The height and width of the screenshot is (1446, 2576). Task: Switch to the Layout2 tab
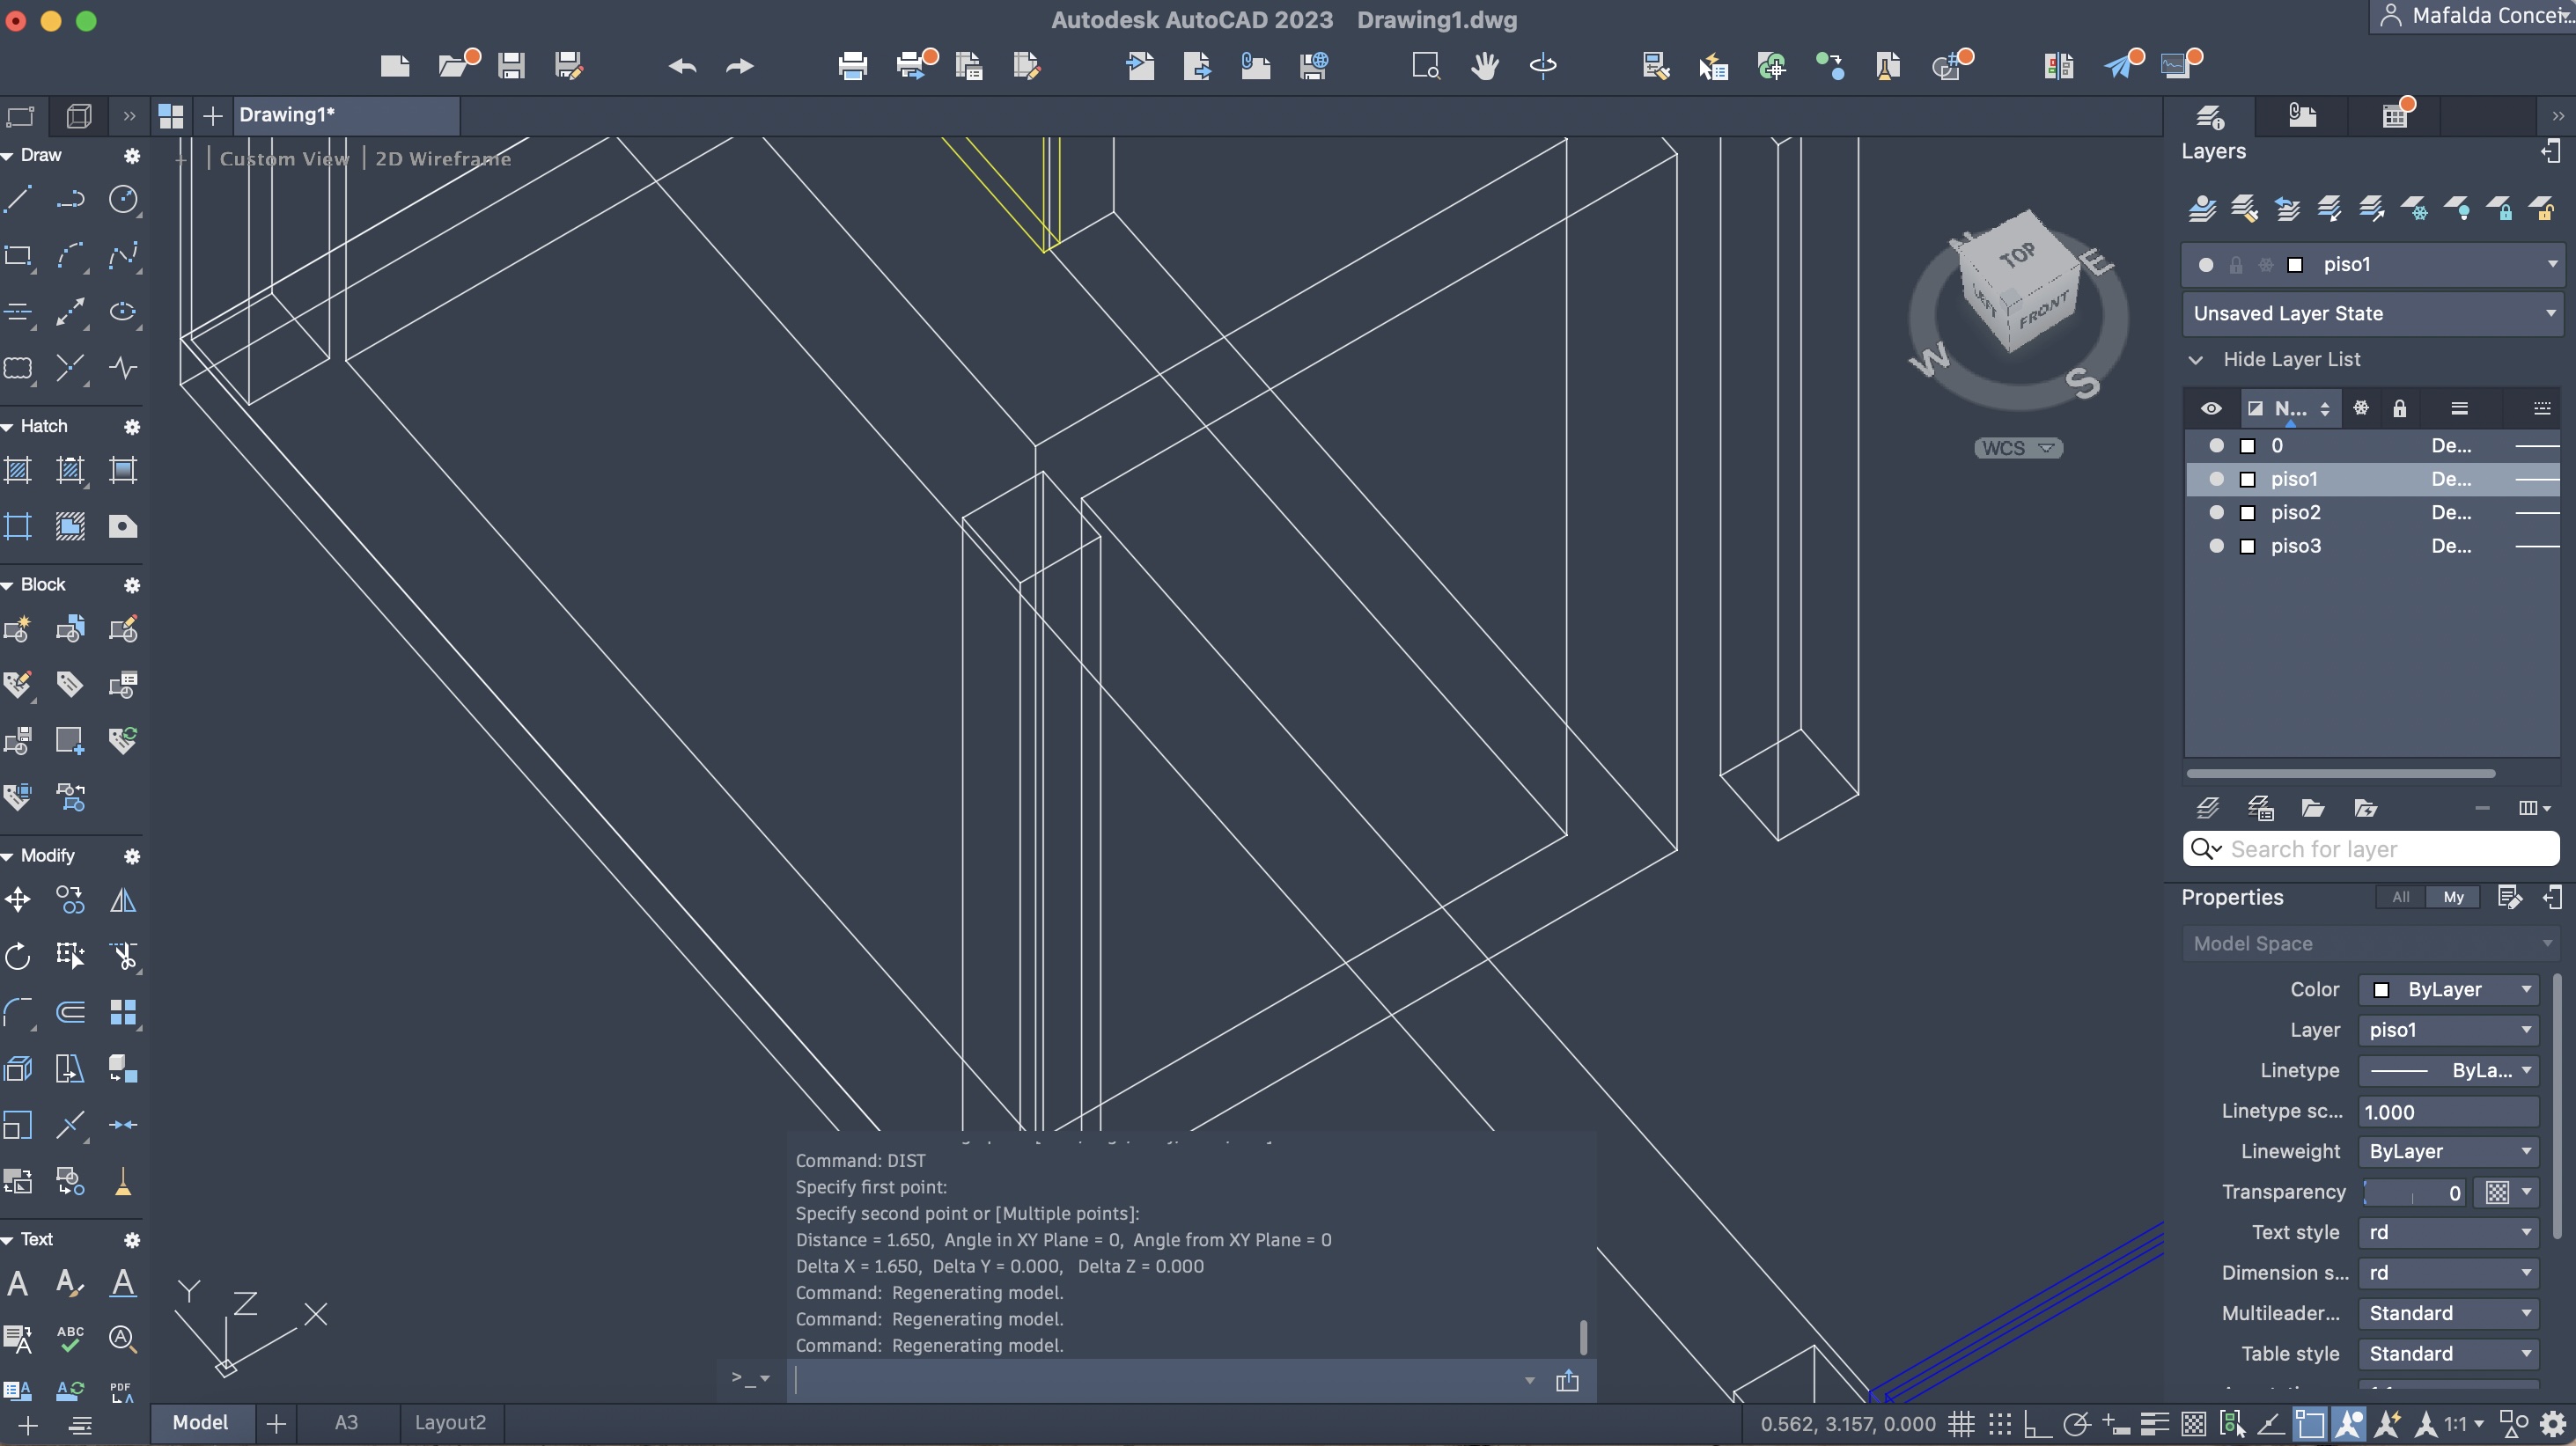click(450, 1422)
